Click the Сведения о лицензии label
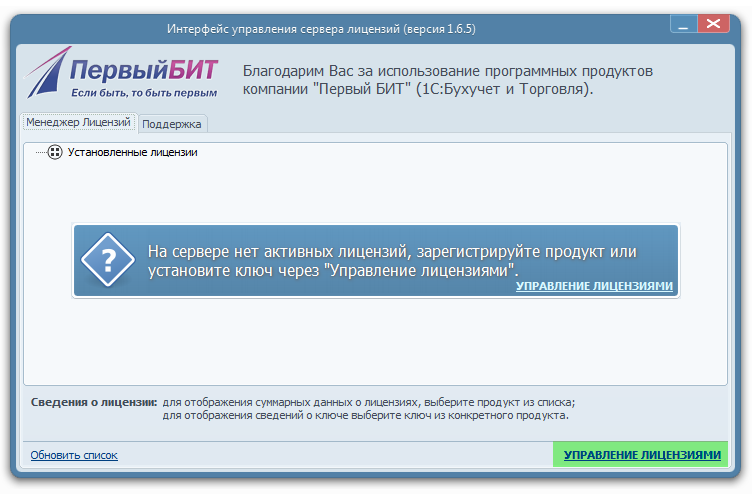Viewport: 752px width, 494px height. pos(94,402)
